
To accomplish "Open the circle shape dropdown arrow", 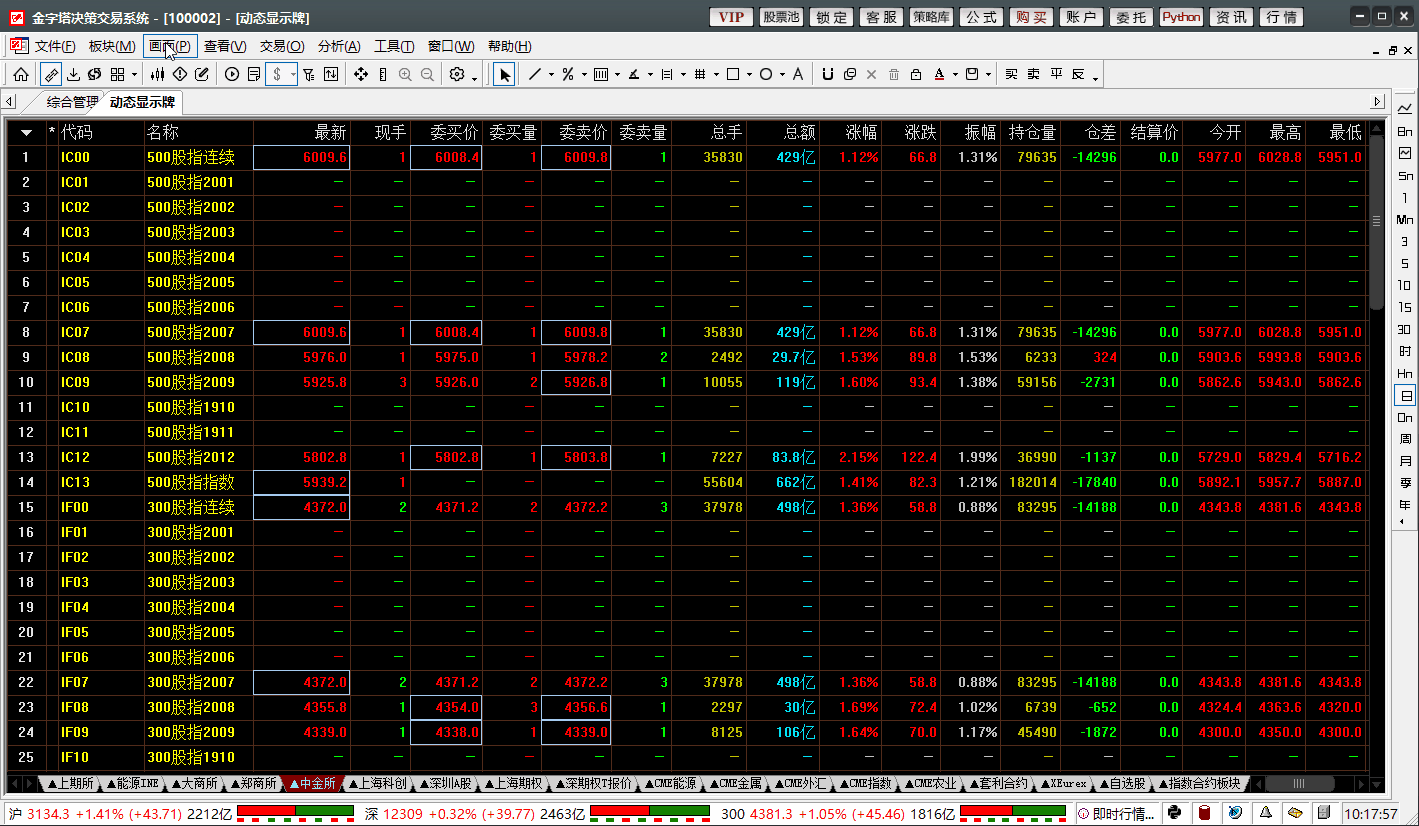I will tap(781, 75).
